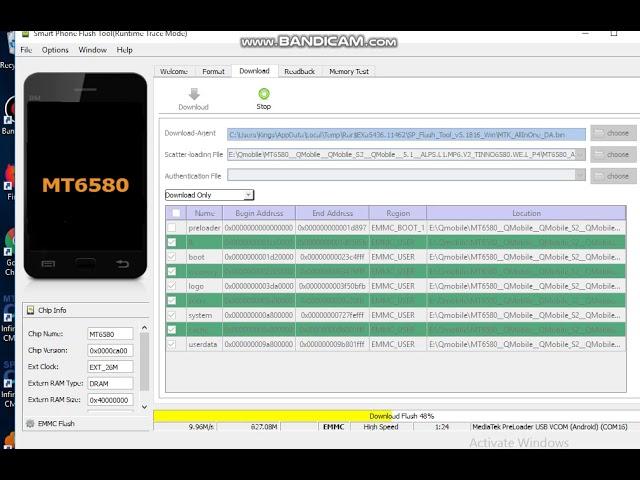Click the Chip Name MT6580 field

pos(110,334)
